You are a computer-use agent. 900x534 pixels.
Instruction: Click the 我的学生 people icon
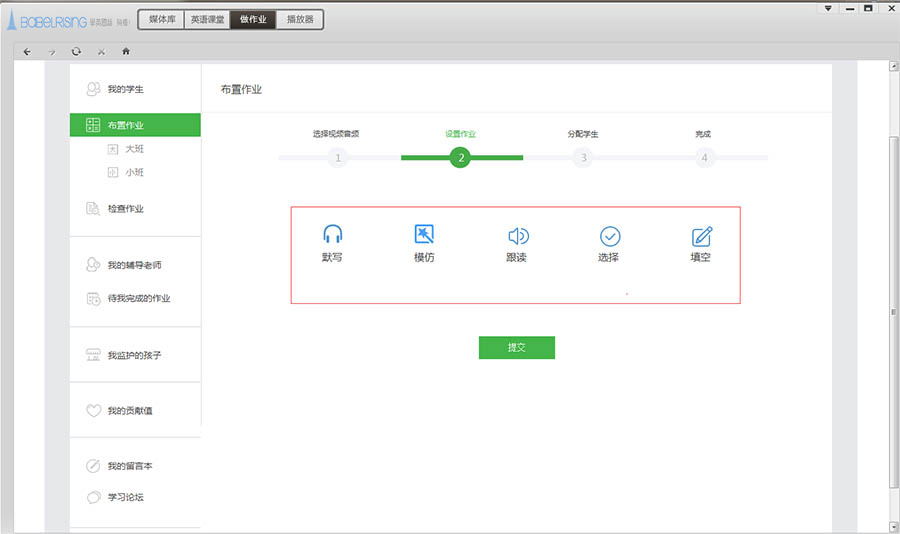click(x=93, y=89)
